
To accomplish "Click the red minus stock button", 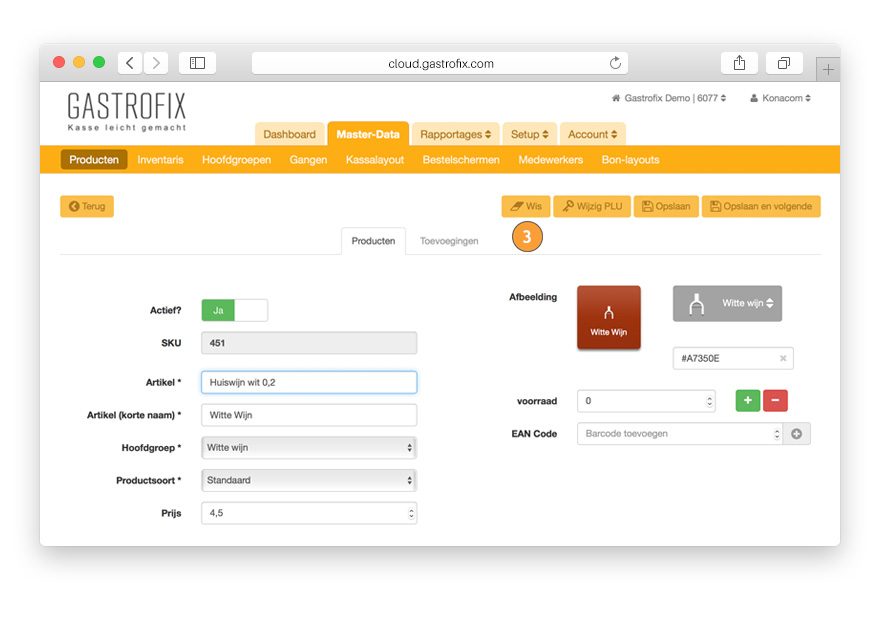I will pyautogui.click(x=775, y=401).
